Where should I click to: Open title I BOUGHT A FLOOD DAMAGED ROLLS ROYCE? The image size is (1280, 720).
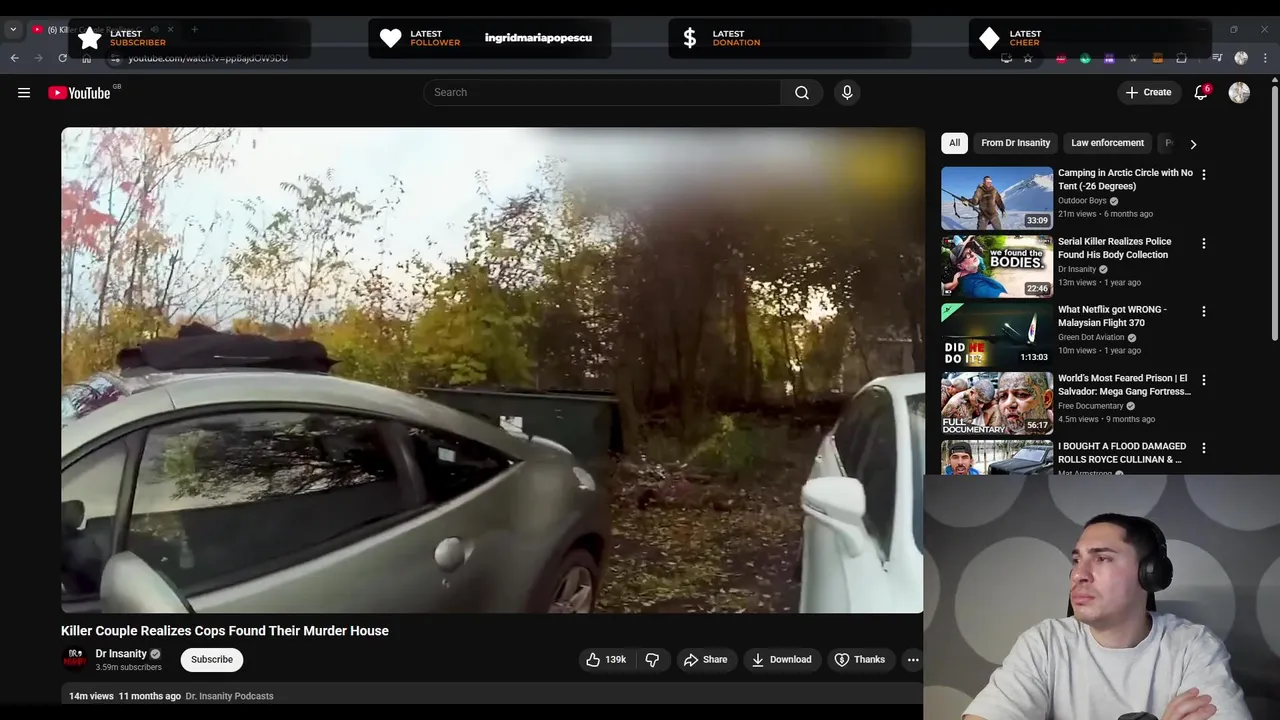[x=1122, y=453]
